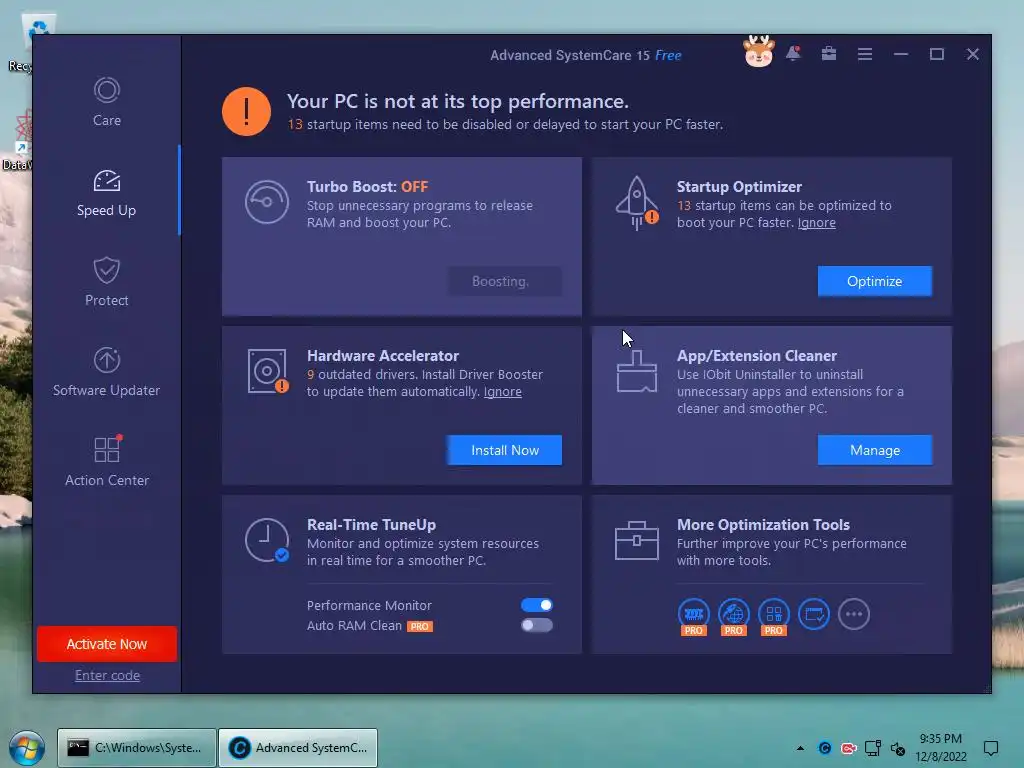Click the Real-Time TuneUp heading

[371, 525]
